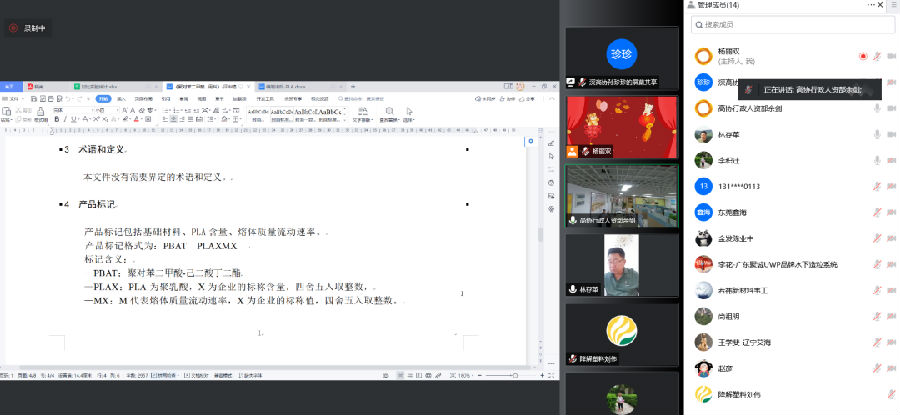Click the Bold icon in WPS ribbon
The width and height of the screenshot is (900, 415).
[x=57, y=119]
